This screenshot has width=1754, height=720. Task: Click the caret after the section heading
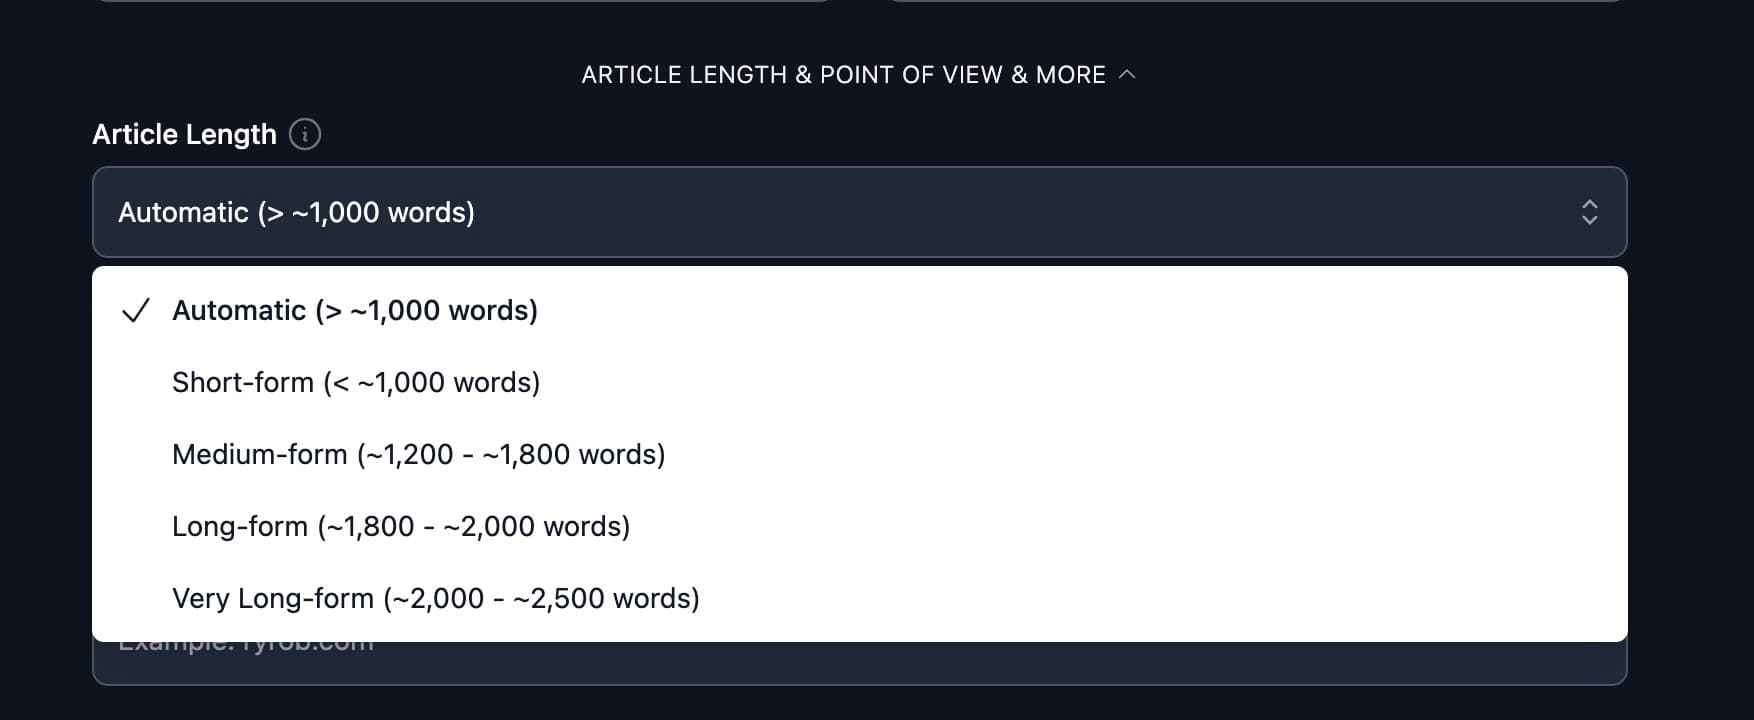pyautogui.click(x=1128, y=74)
